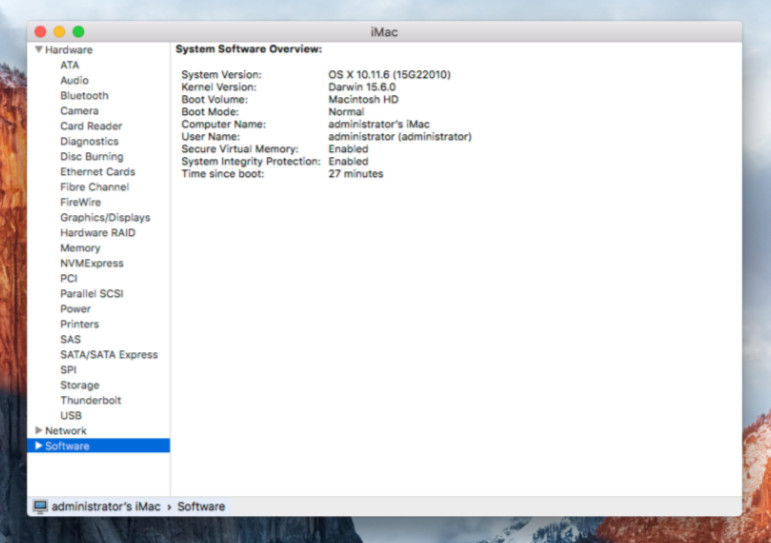Zoom the window with the green button
The image size is (771, 543).
tap(79, 32)
